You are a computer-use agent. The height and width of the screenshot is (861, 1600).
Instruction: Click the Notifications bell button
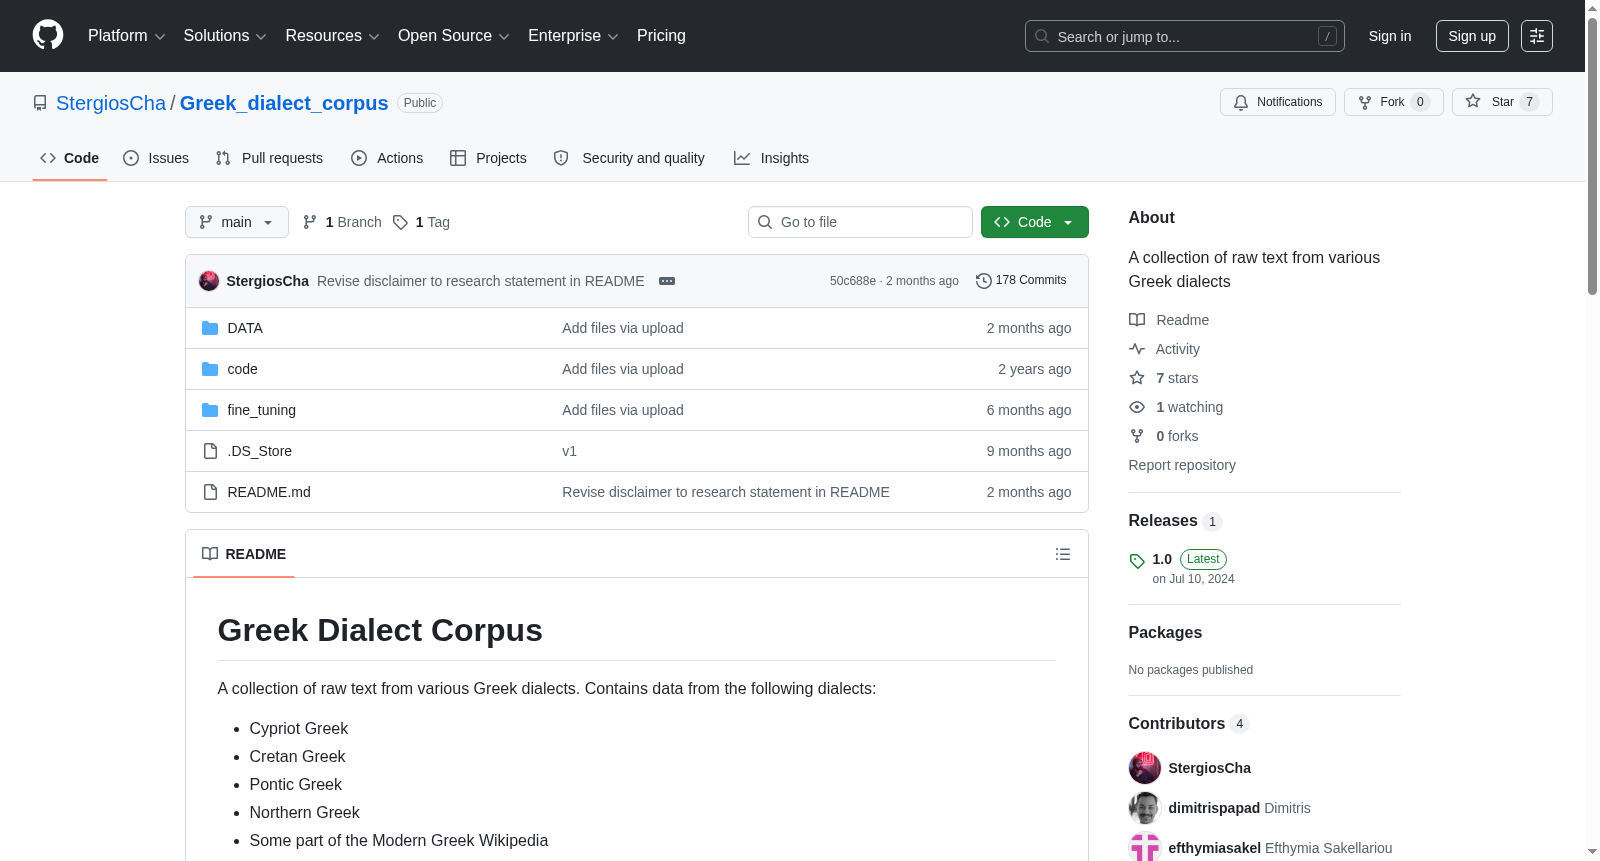(1277, 102)
